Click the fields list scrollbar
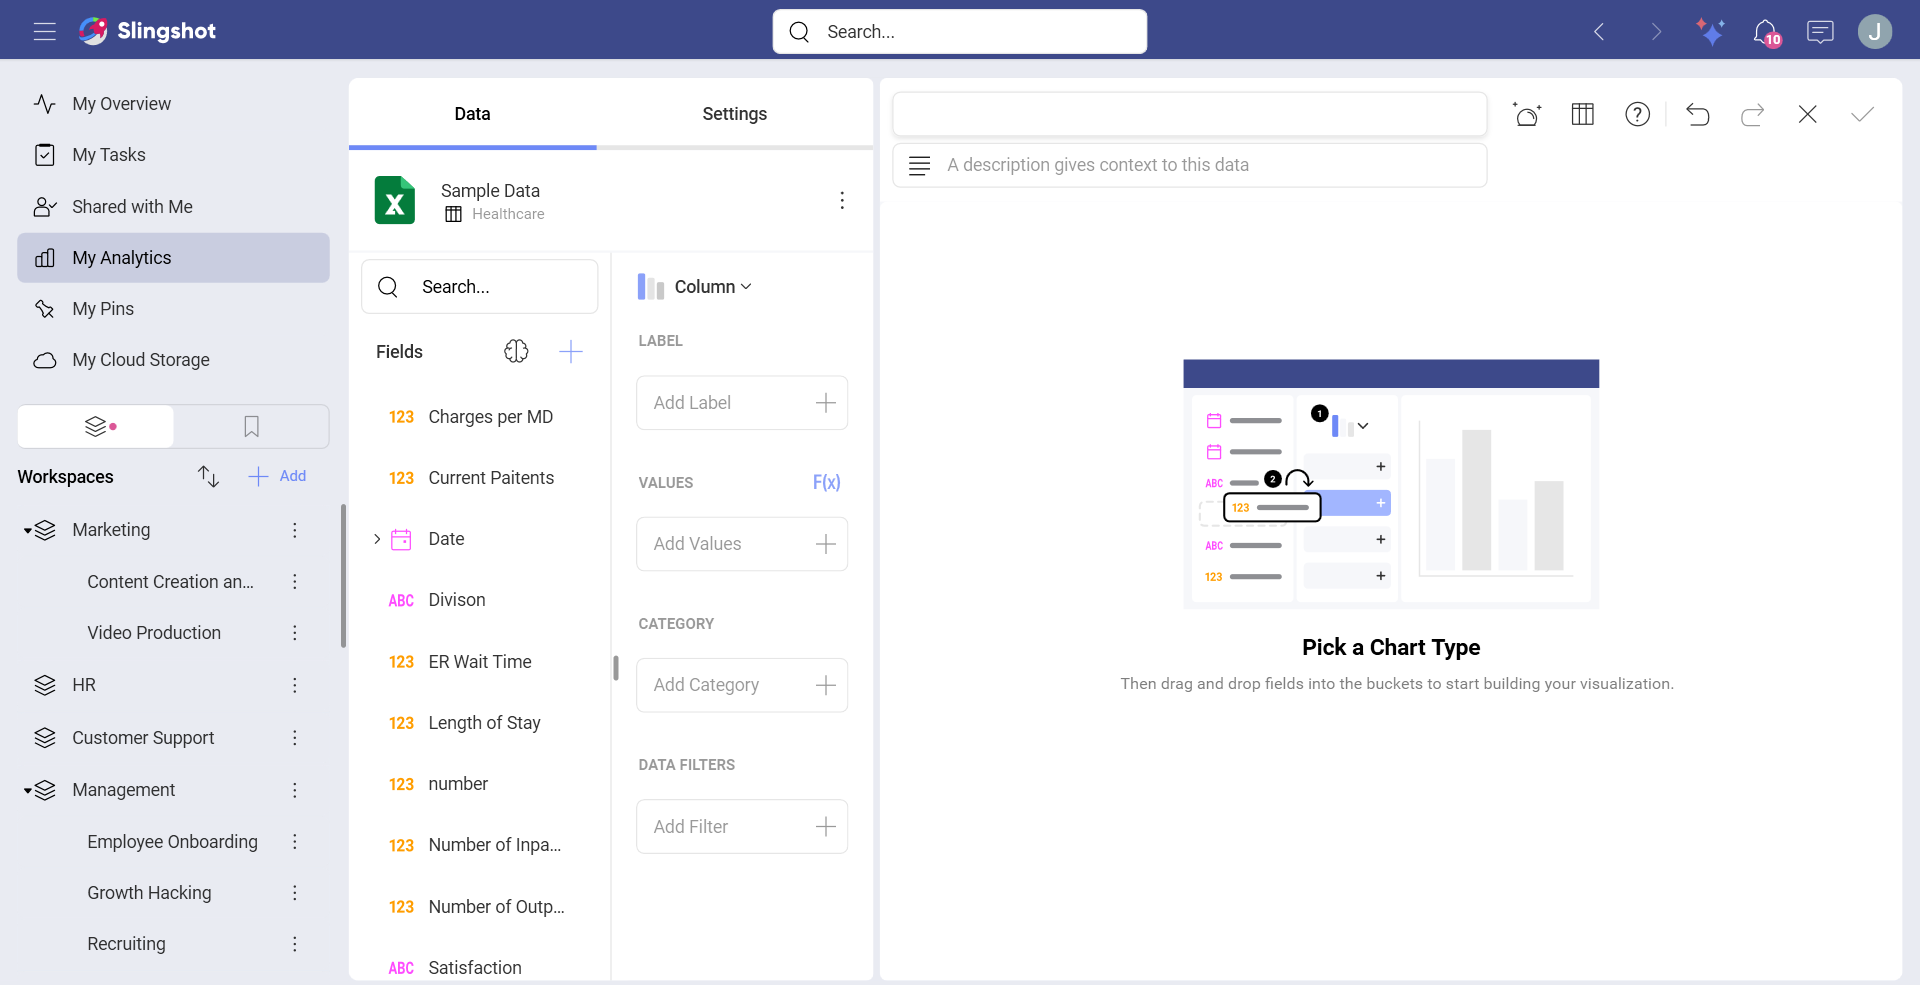Viewport: 1920px width, 985px height. (616, 668)
